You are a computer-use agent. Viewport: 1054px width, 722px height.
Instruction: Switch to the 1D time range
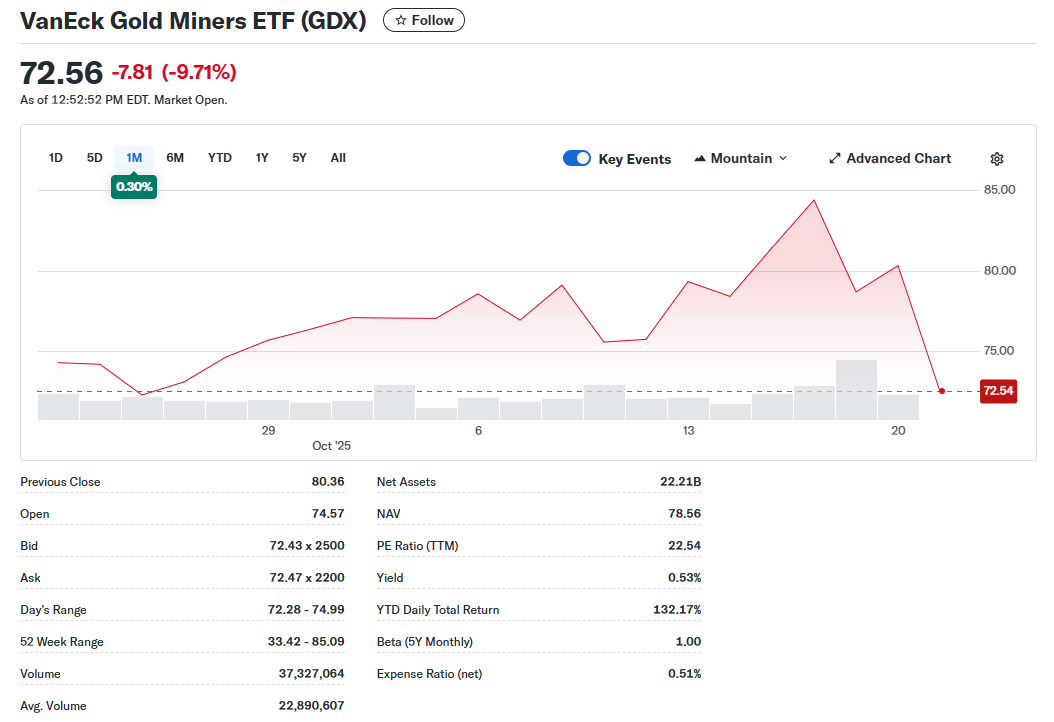pos(56,158)
